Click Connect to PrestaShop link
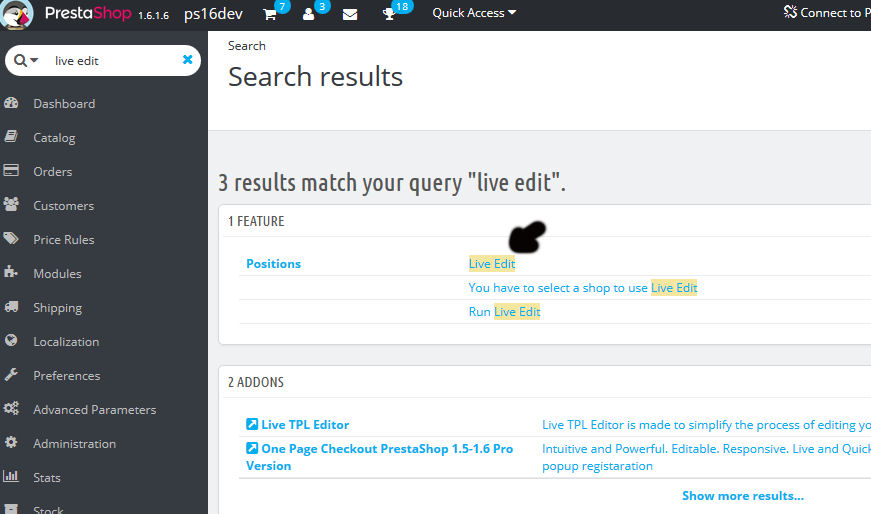Image resolution: width=871 pixels, height=514 pixels. (827, 13)
